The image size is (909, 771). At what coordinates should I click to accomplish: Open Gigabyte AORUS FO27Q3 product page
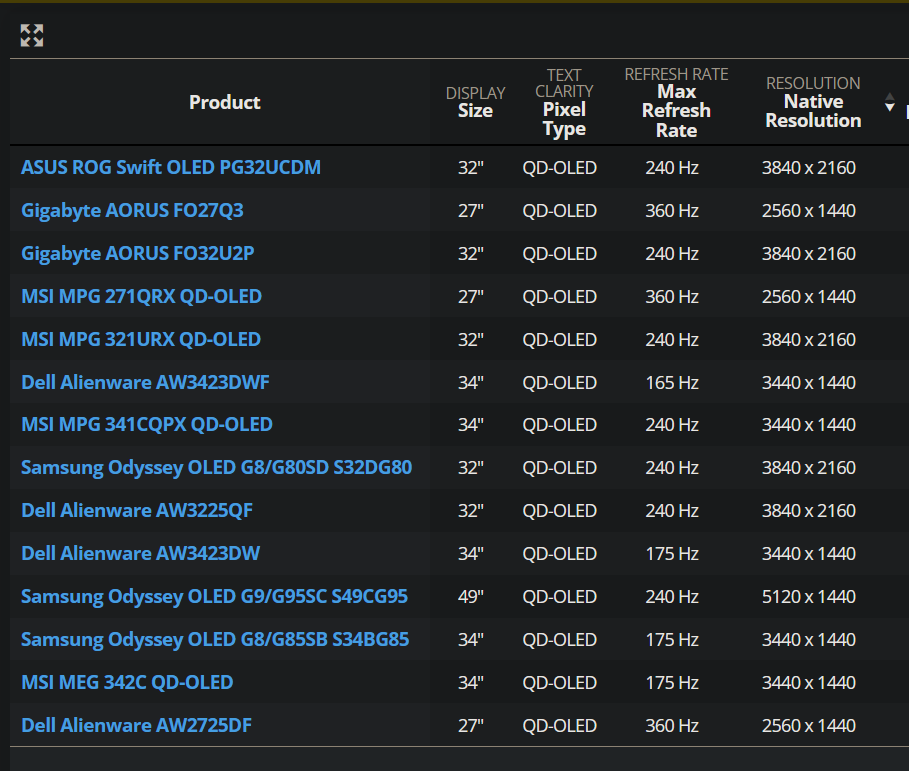tap(132, 210)
